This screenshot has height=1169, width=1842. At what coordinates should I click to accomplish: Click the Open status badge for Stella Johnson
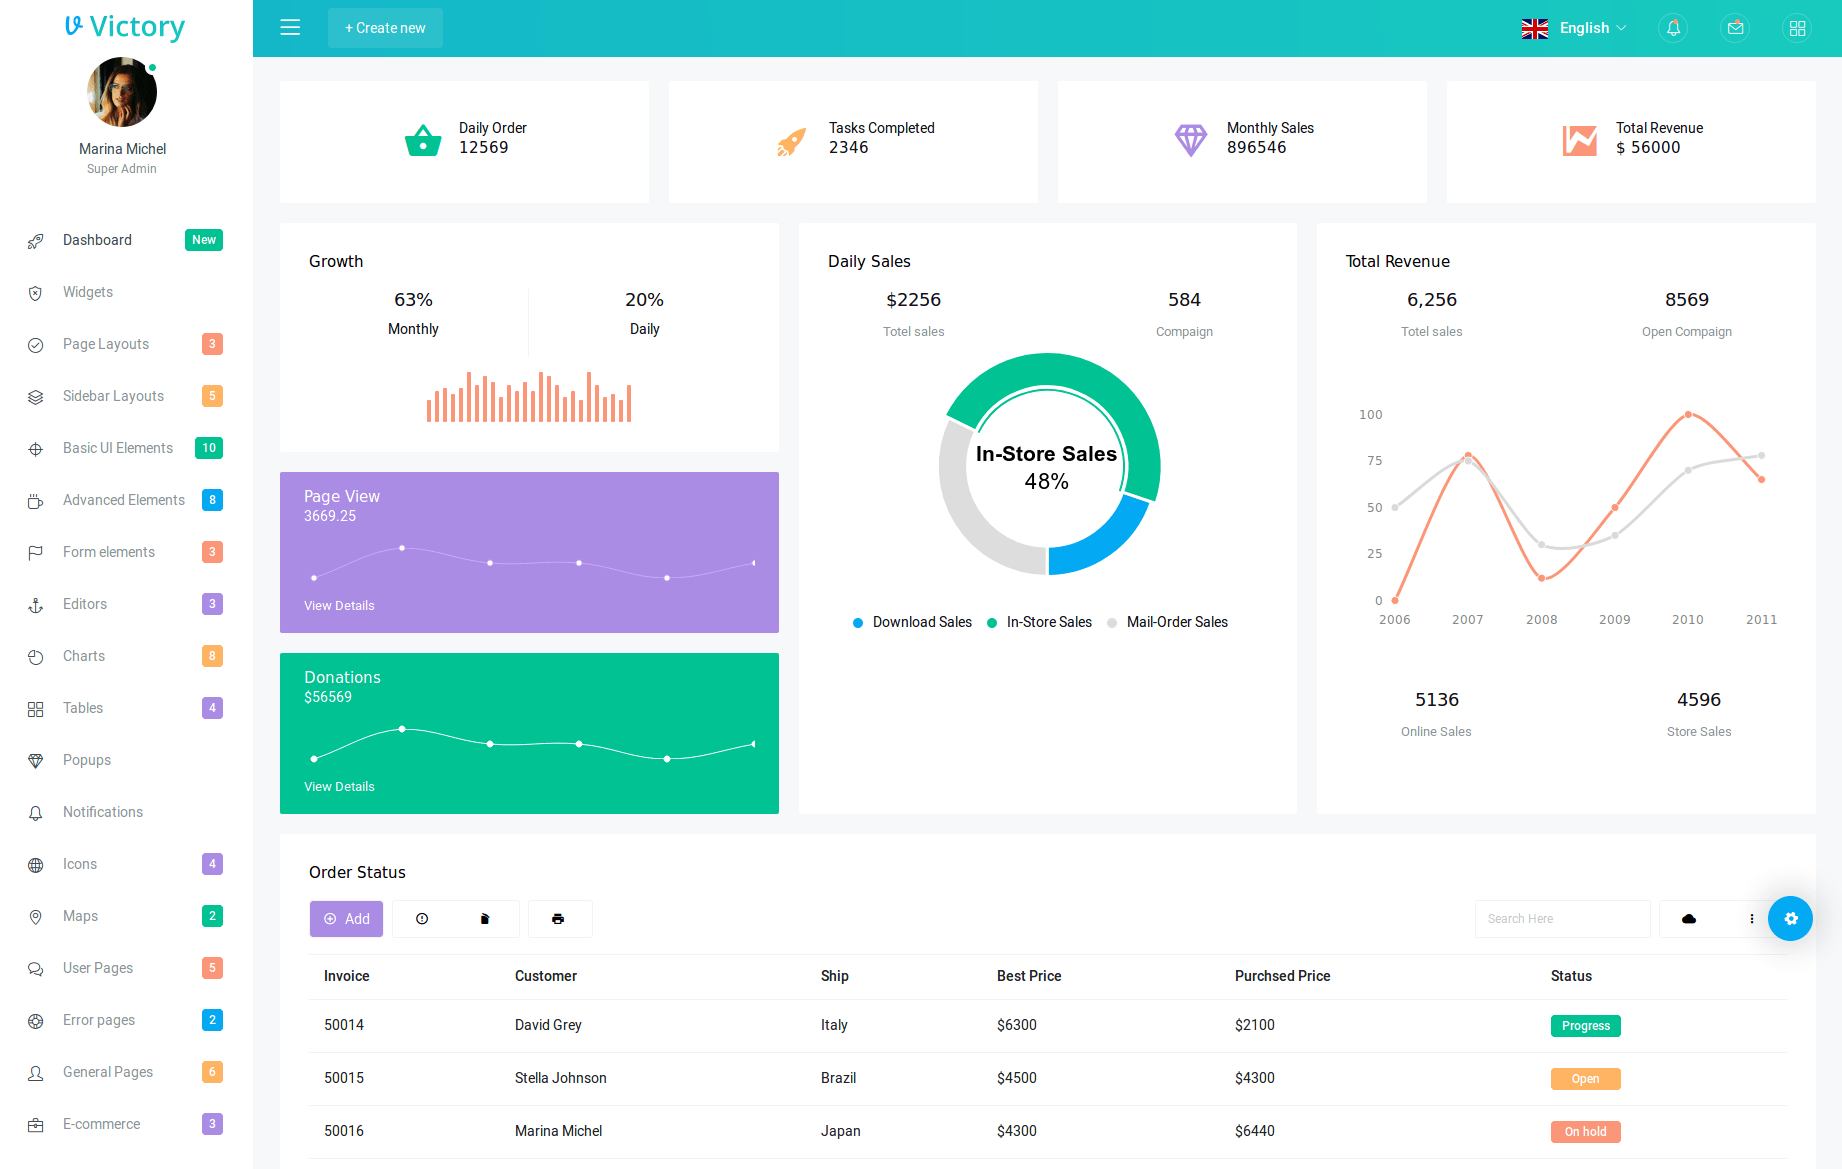(x=1586, y=1079)
